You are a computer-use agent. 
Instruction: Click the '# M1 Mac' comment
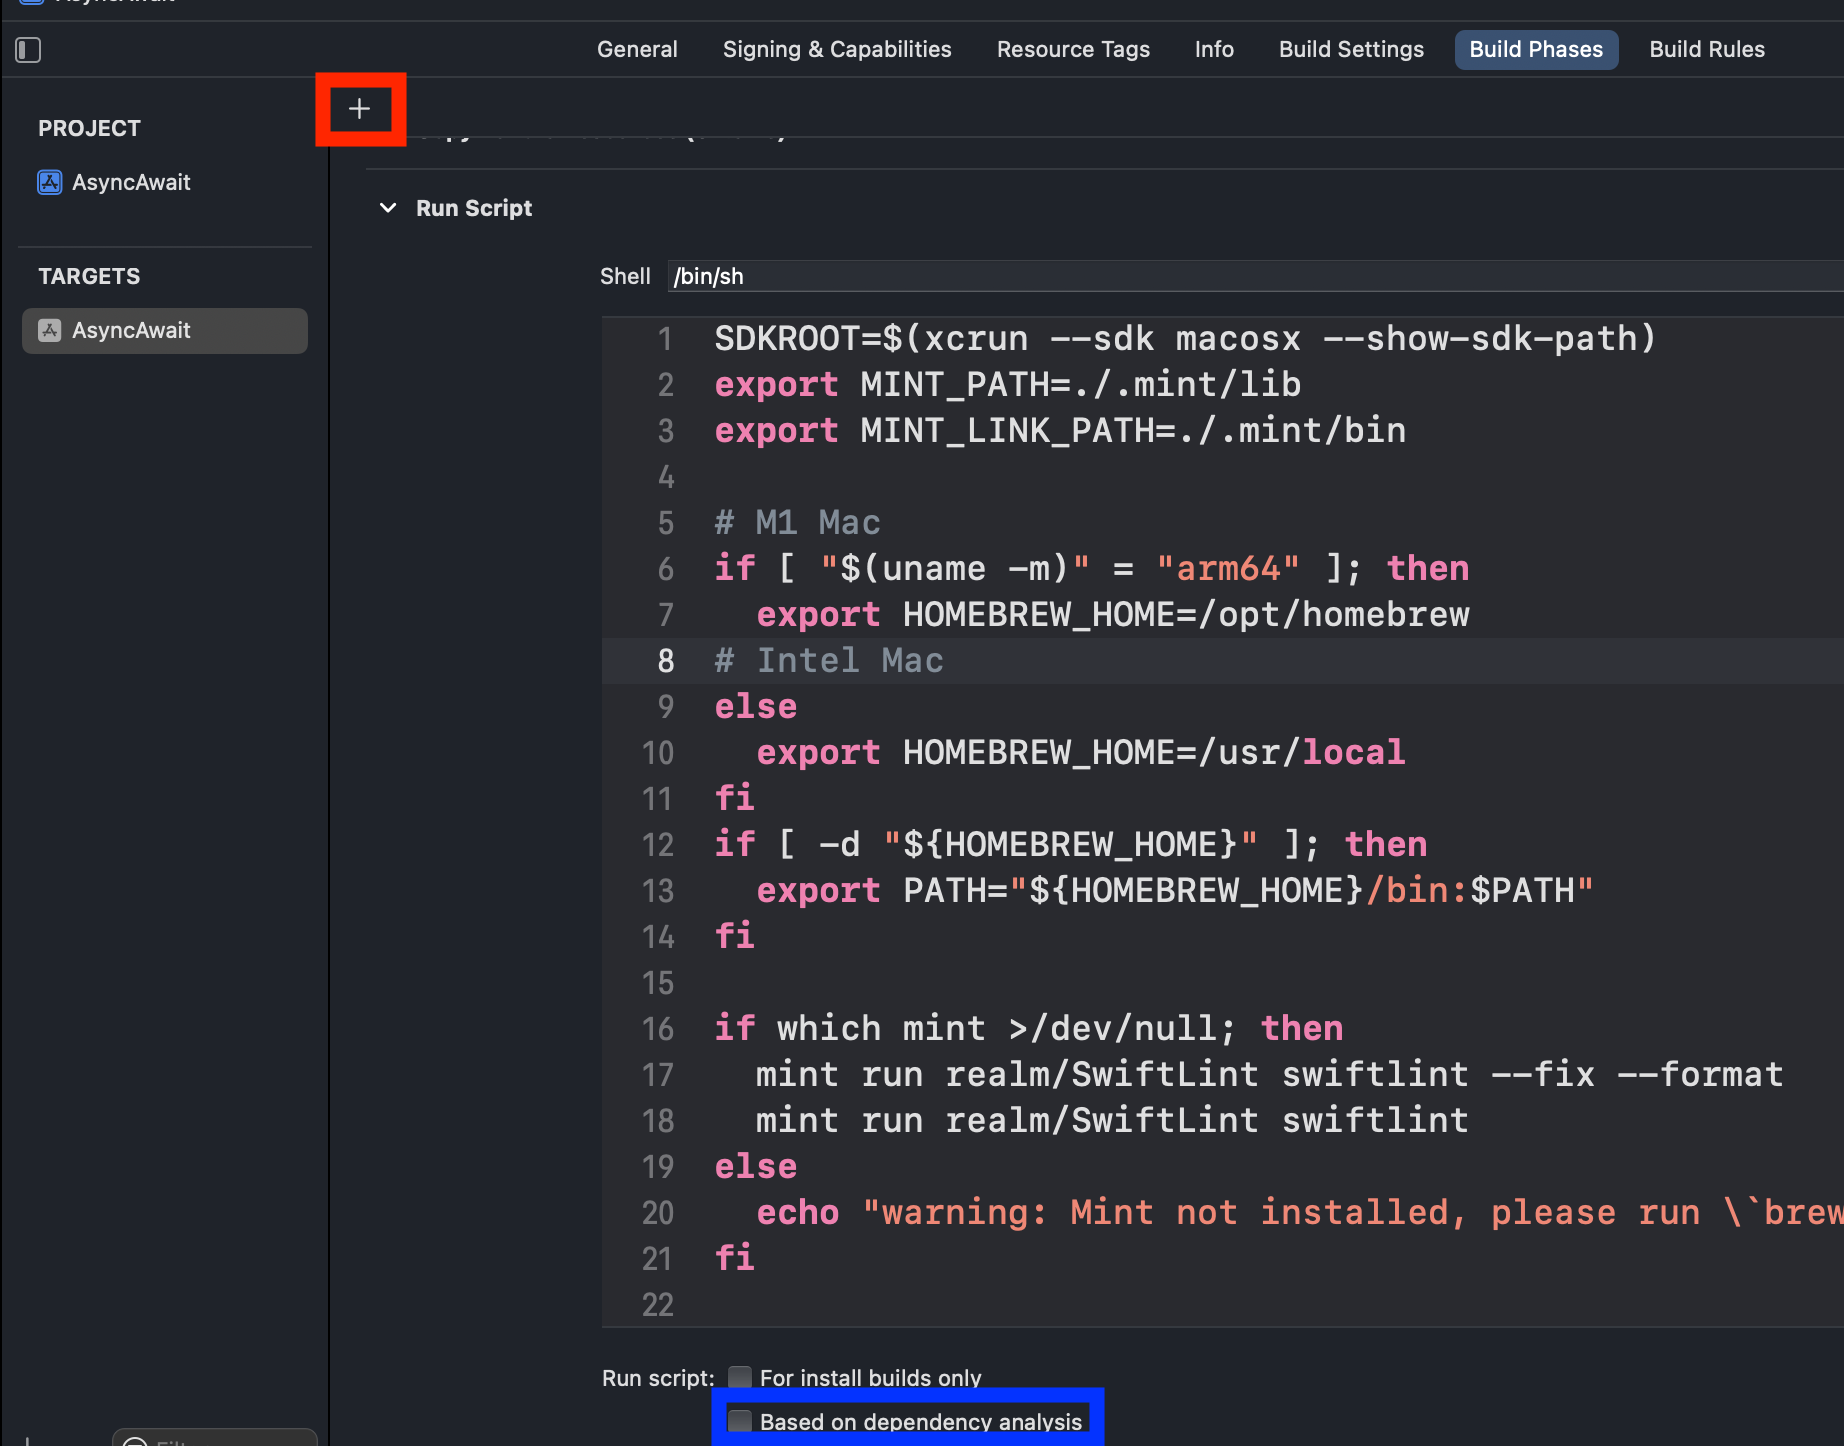point(797,523)
